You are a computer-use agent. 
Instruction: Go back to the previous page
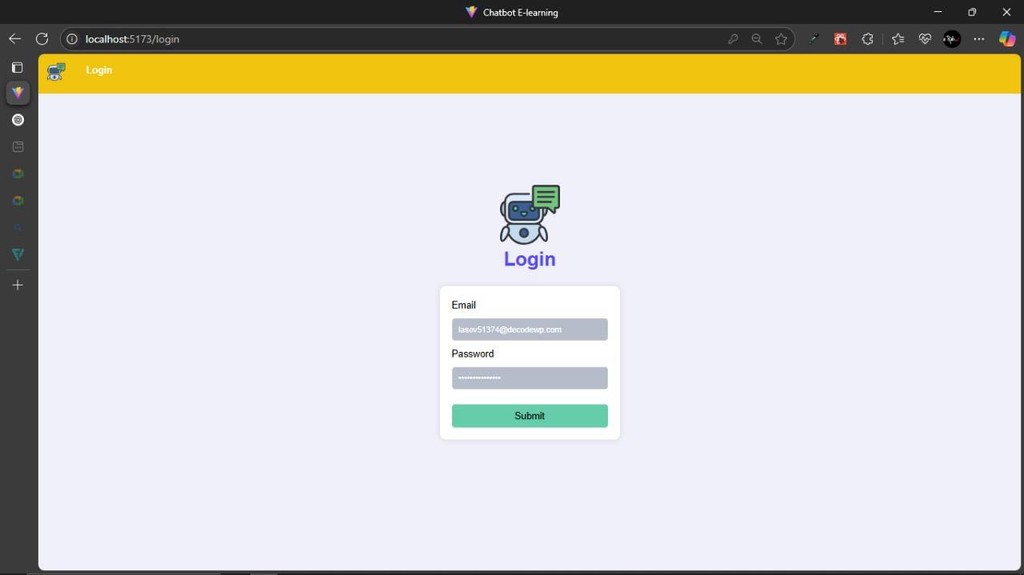pyautogui.click(x=14, y=39)
